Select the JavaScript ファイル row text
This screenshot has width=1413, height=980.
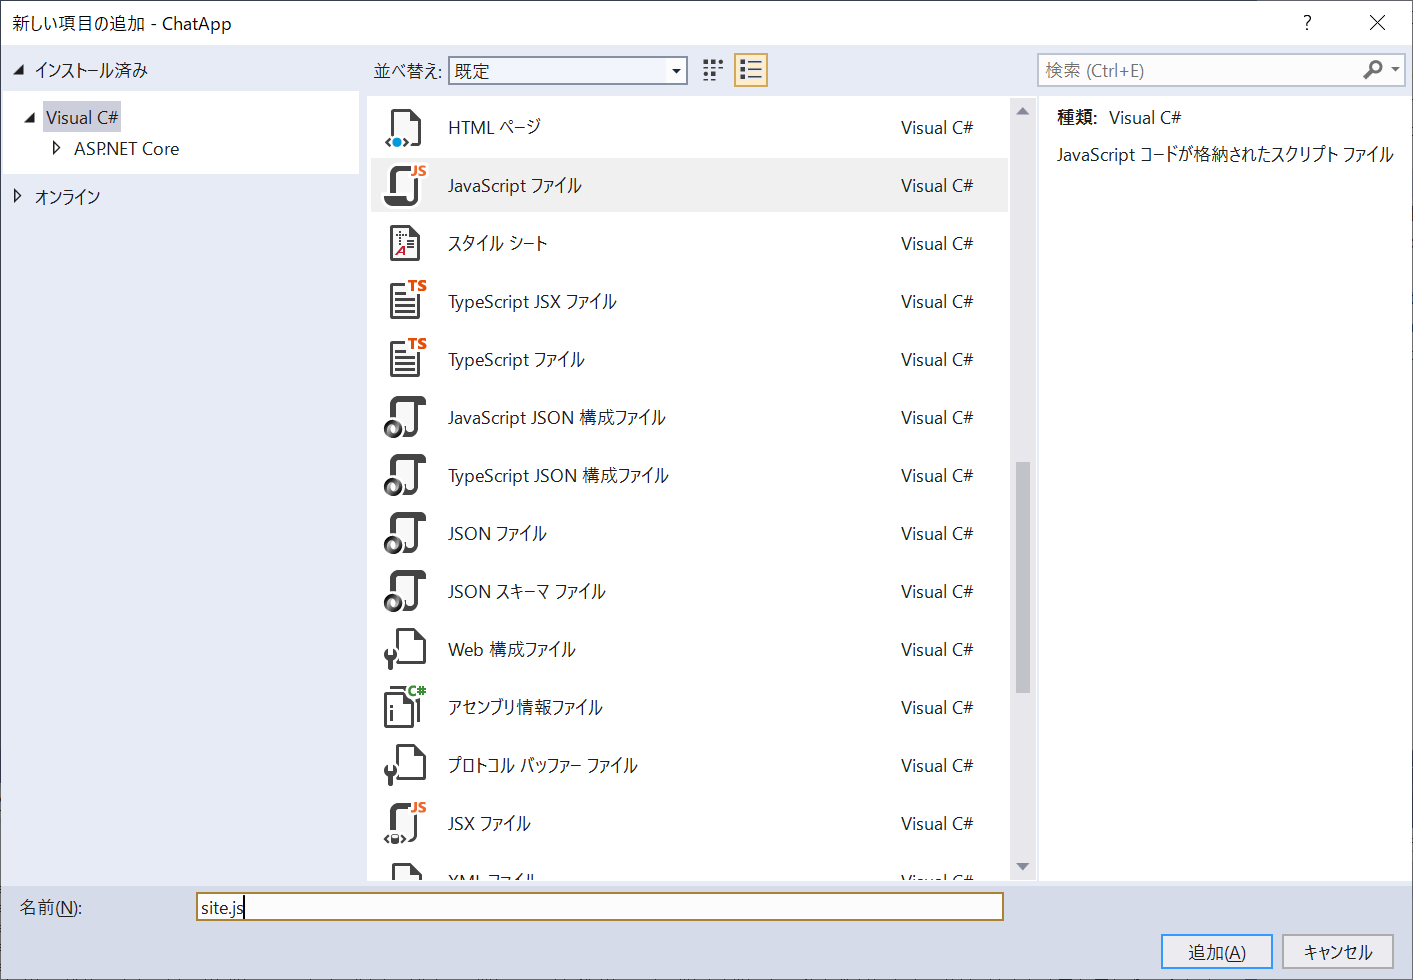tap(515, 186)
